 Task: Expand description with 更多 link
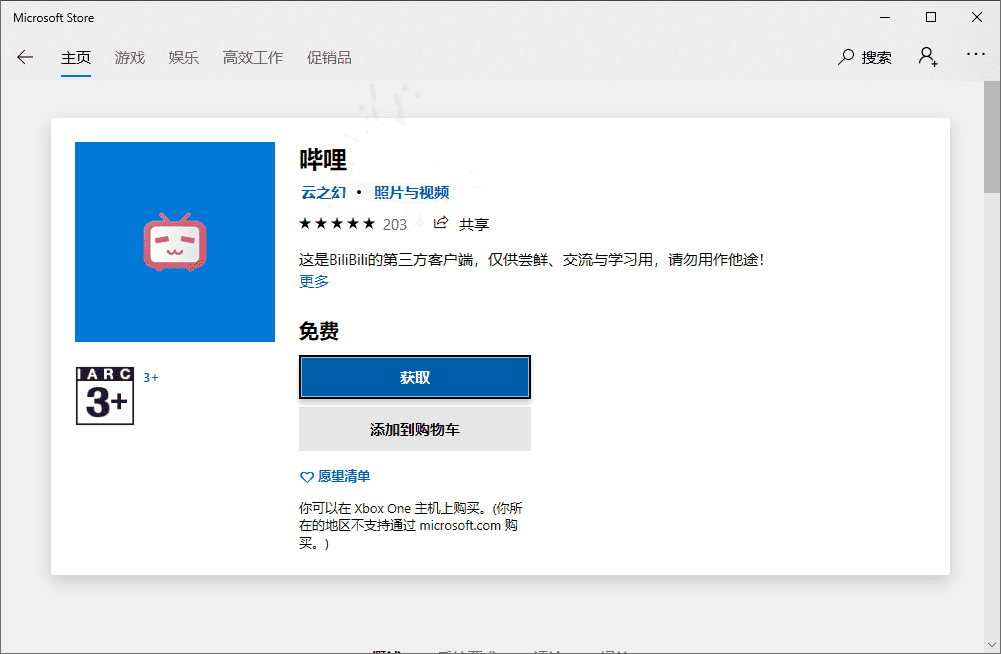[314, 281]
